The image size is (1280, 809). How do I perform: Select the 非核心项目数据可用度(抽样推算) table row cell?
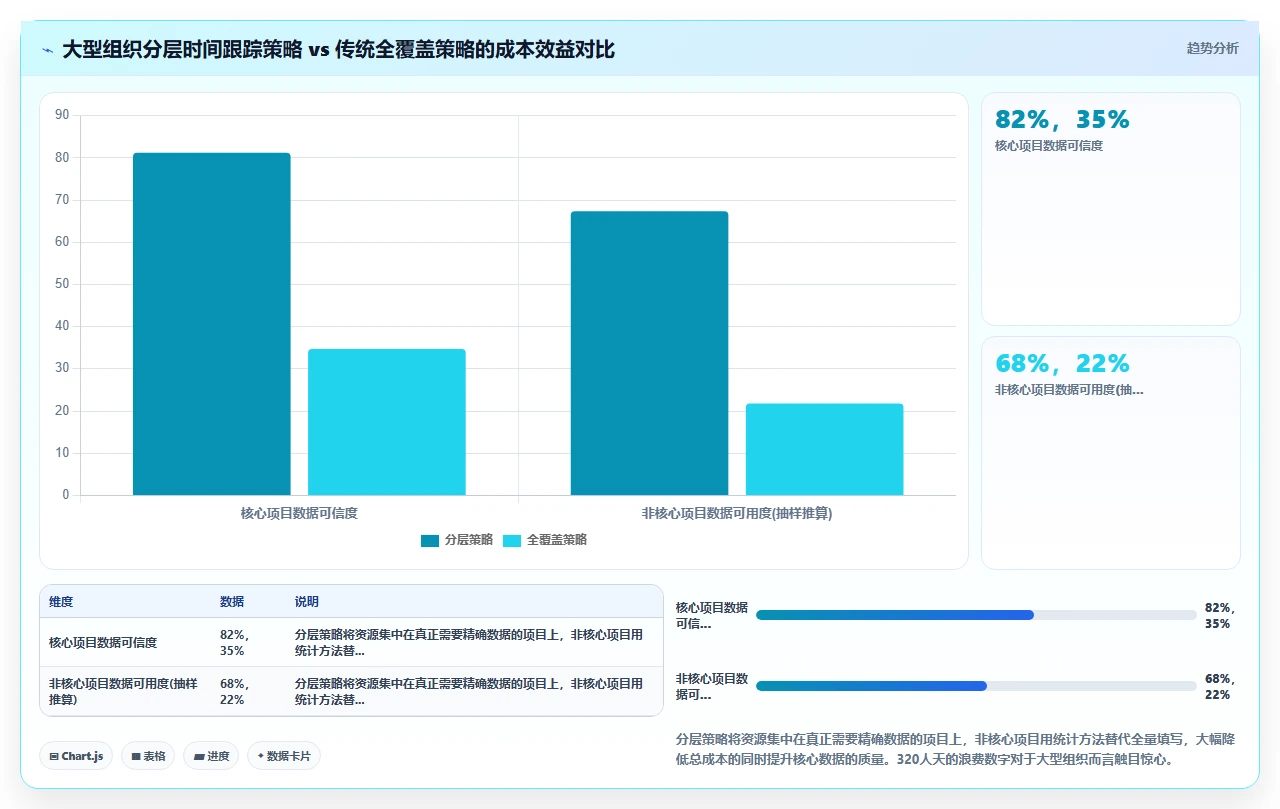[x=123, y=692]
